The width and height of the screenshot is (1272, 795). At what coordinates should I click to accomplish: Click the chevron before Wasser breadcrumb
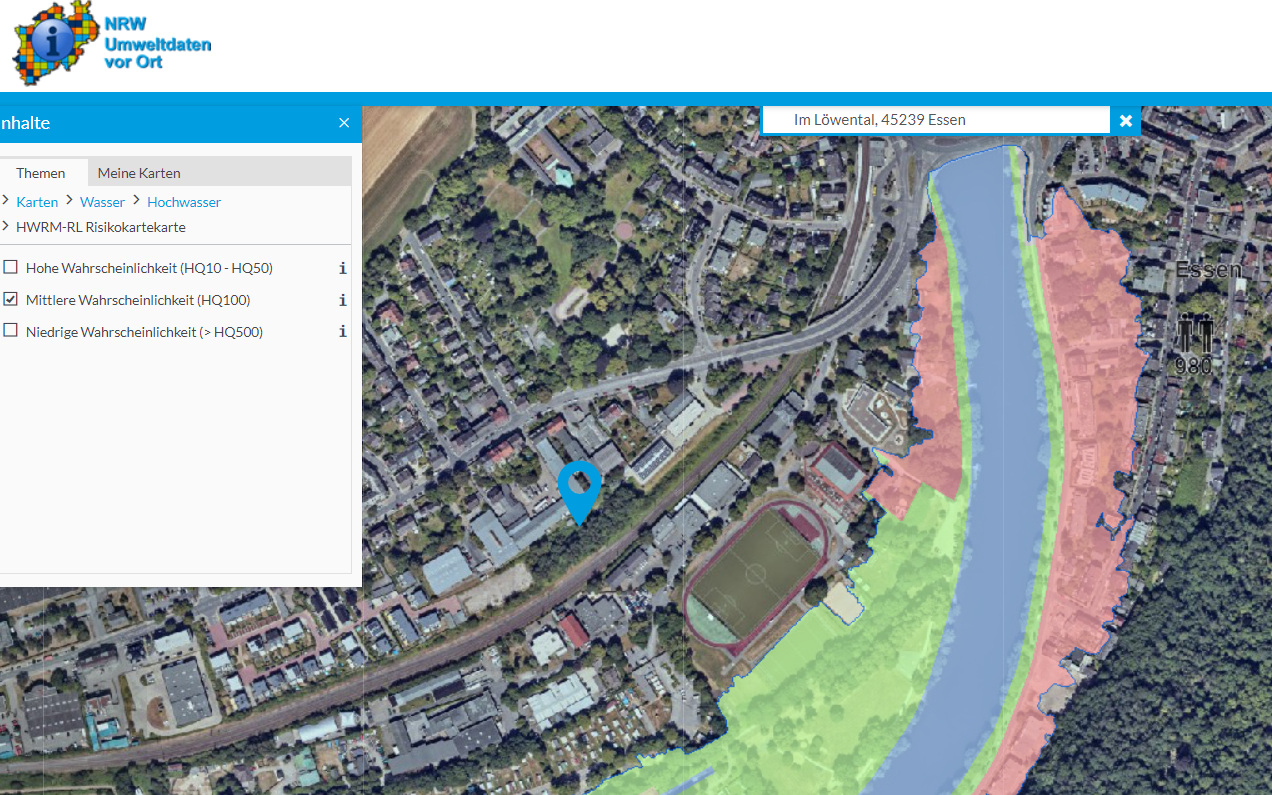[x=69, y=201]
